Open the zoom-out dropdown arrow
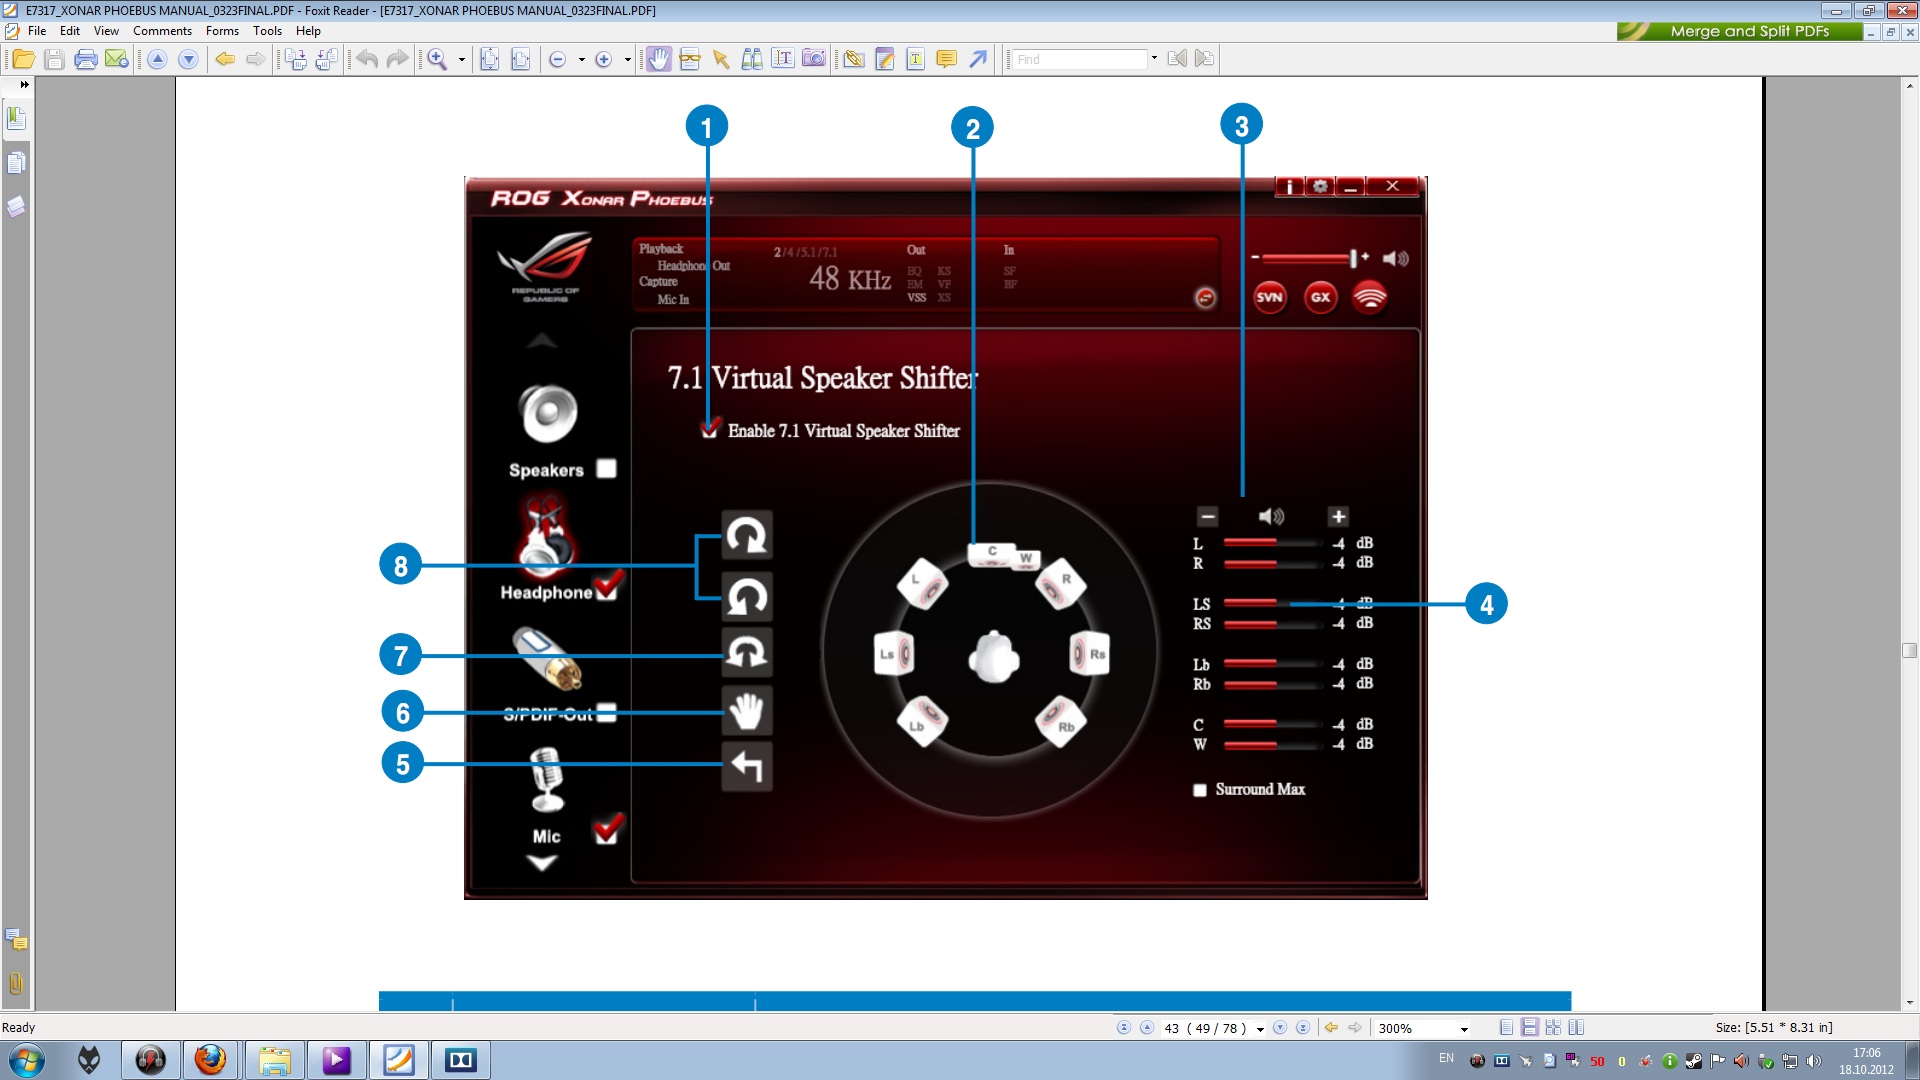1920x1080 pixels. click(582, 59)
